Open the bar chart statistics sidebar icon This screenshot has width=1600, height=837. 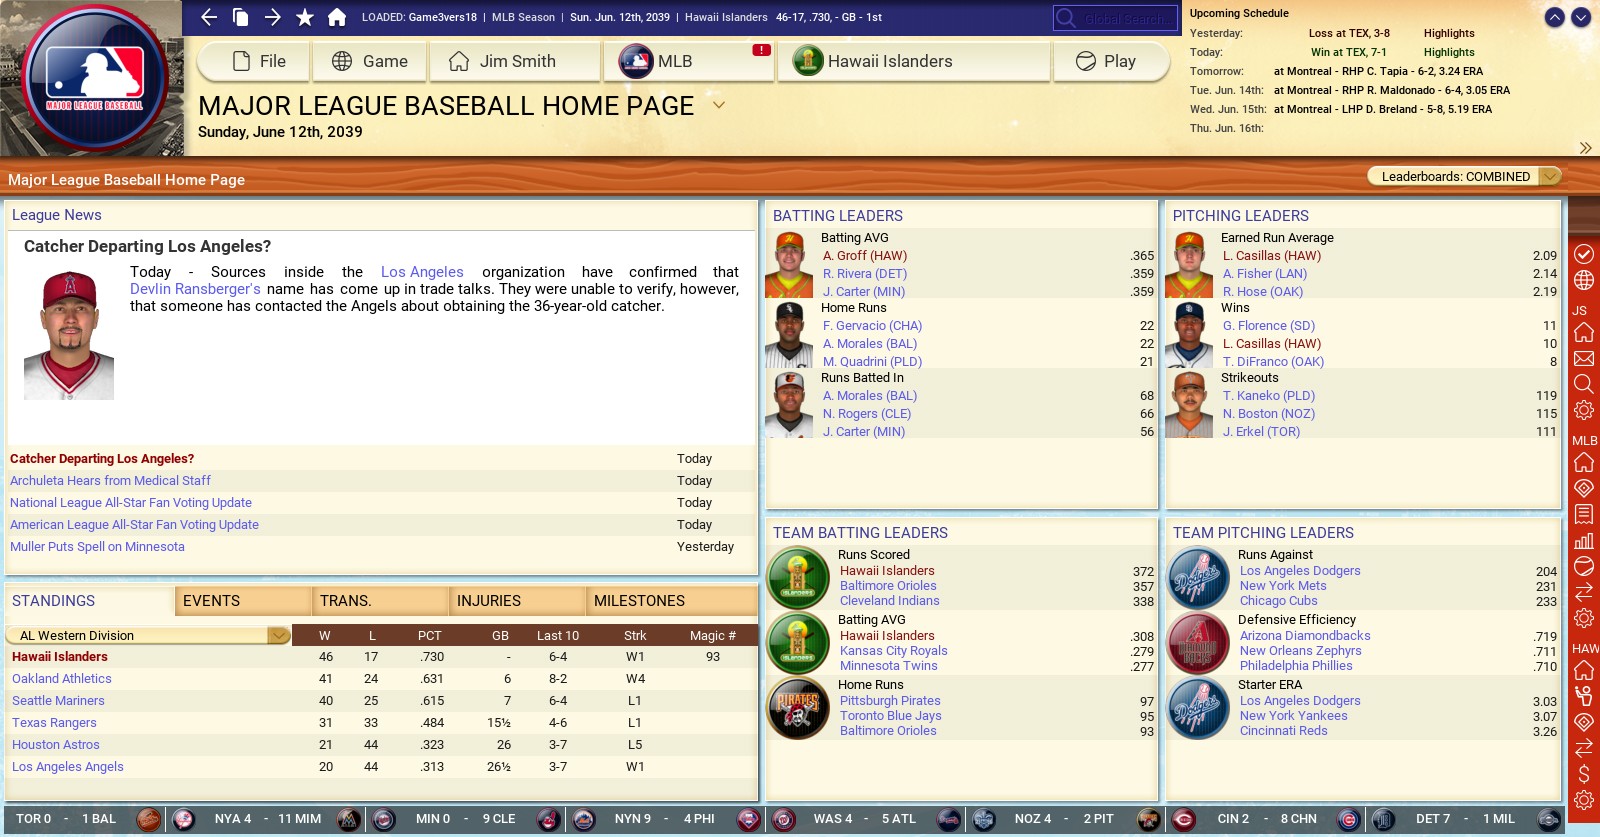coord(1584,541)
